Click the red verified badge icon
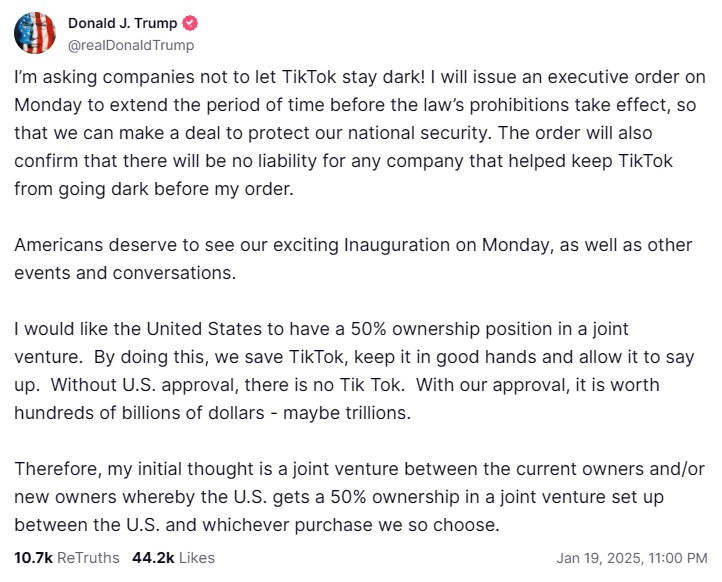The height and width of the screenshot is (582, 722). click(x=190, y=23)
